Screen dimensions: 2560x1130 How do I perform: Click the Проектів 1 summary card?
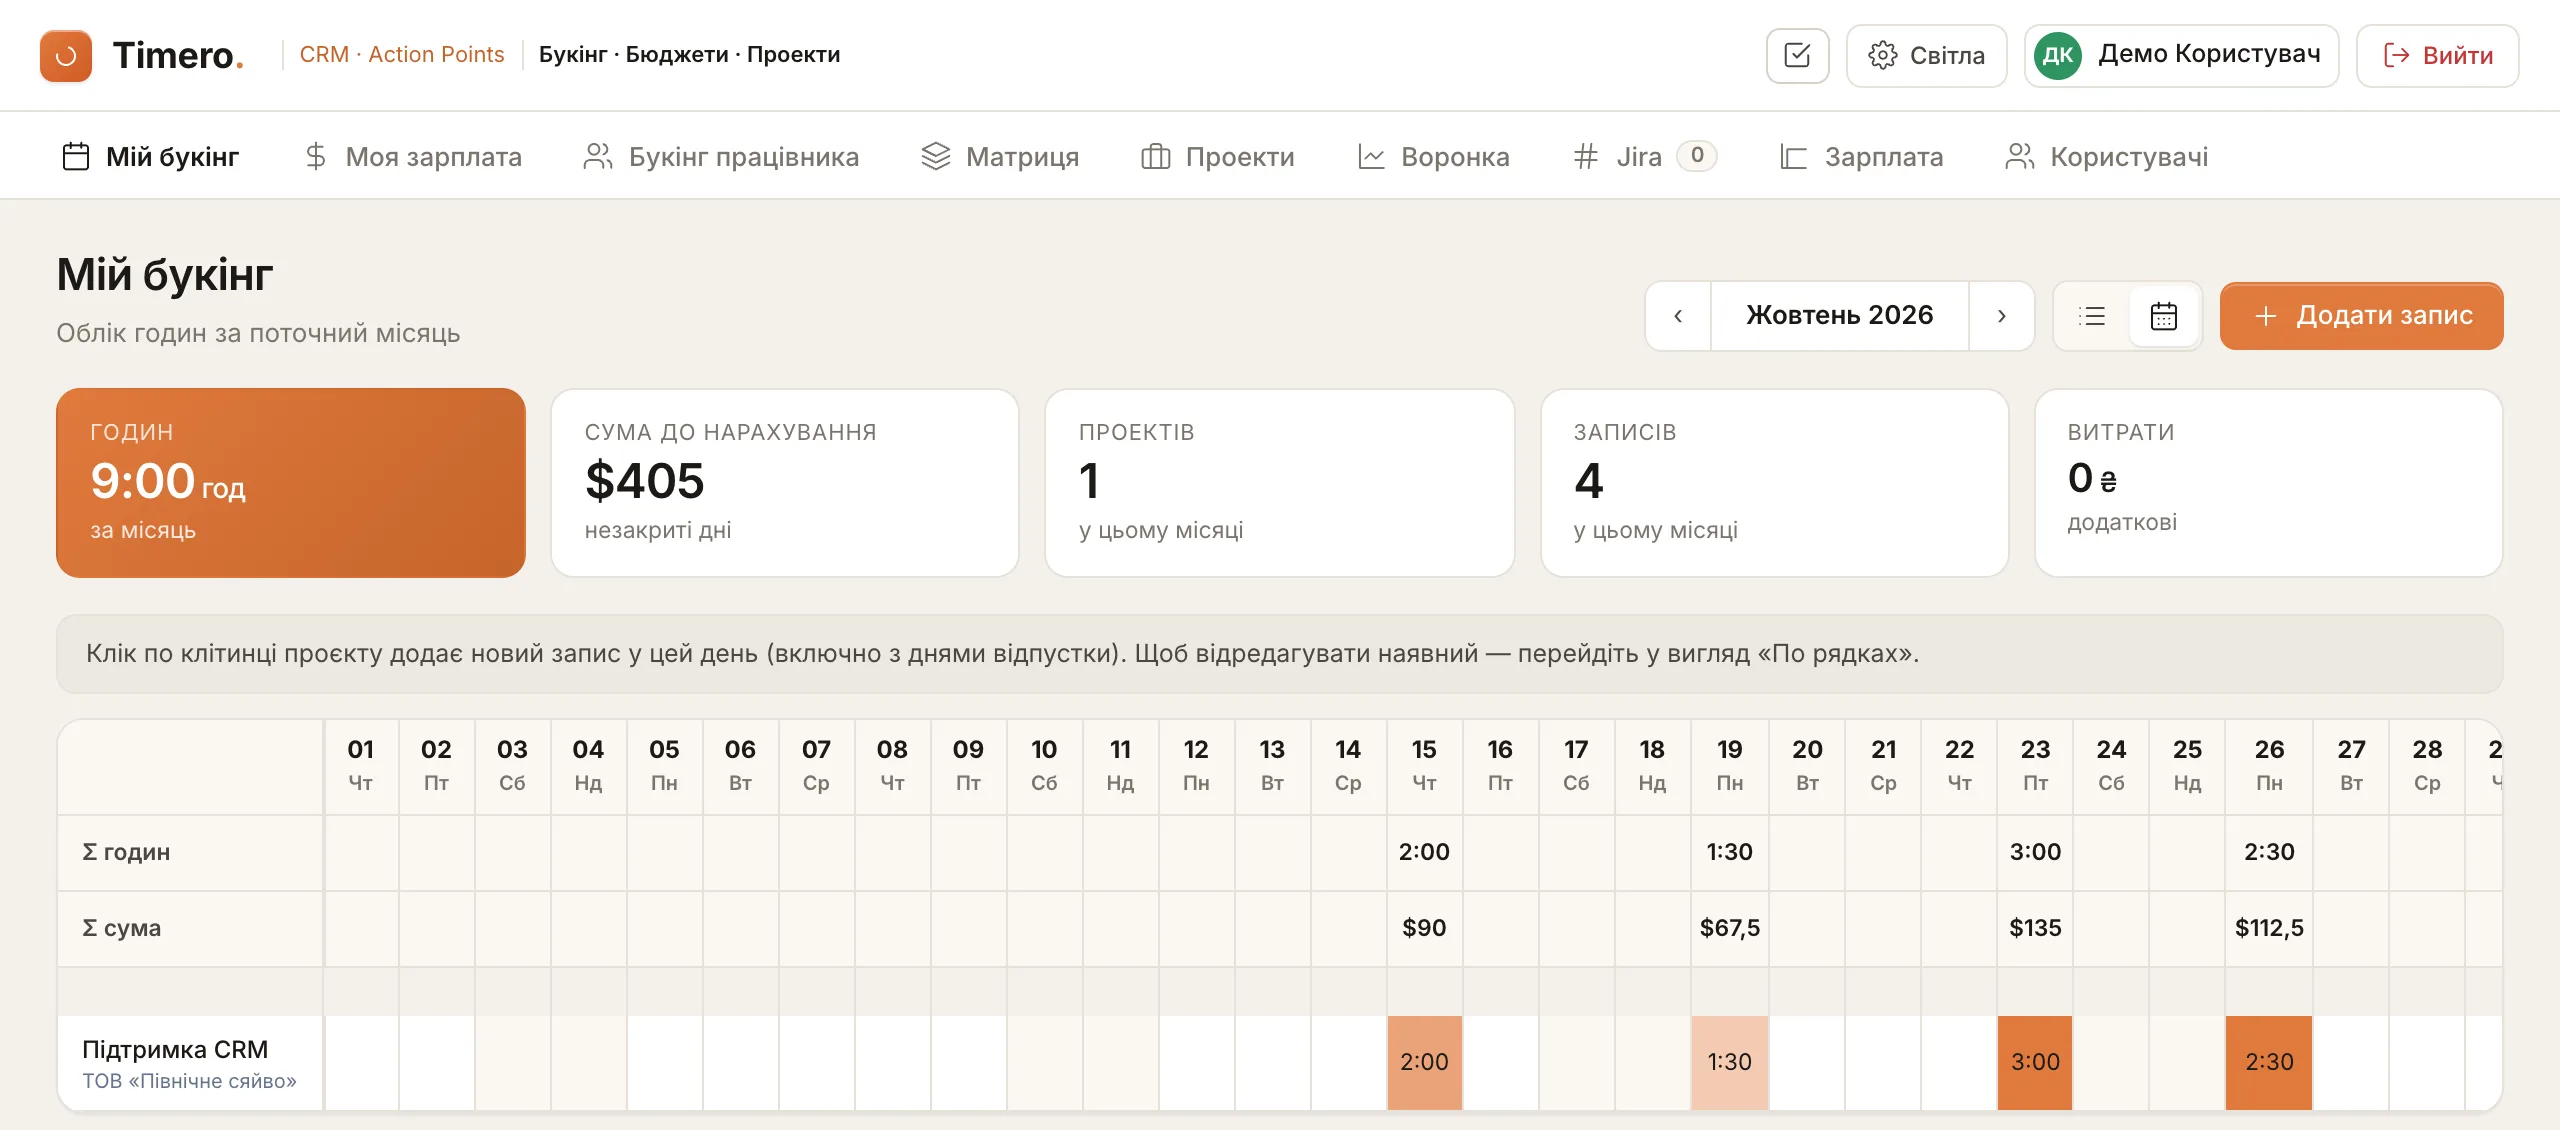click(1280, 483)
